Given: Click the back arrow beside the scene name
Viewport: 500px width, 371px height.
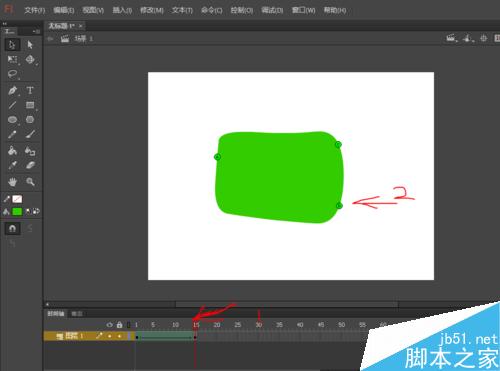Looking at the screenshot, I should point(50,39).
